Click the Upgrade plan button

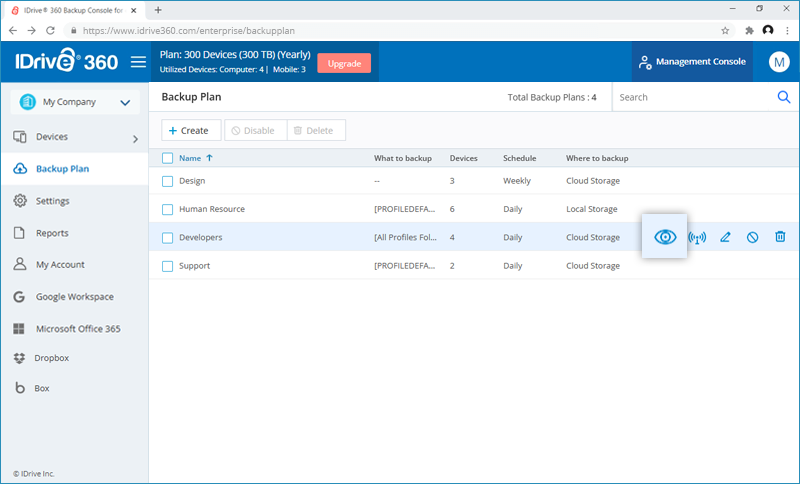tap(344, 63)
